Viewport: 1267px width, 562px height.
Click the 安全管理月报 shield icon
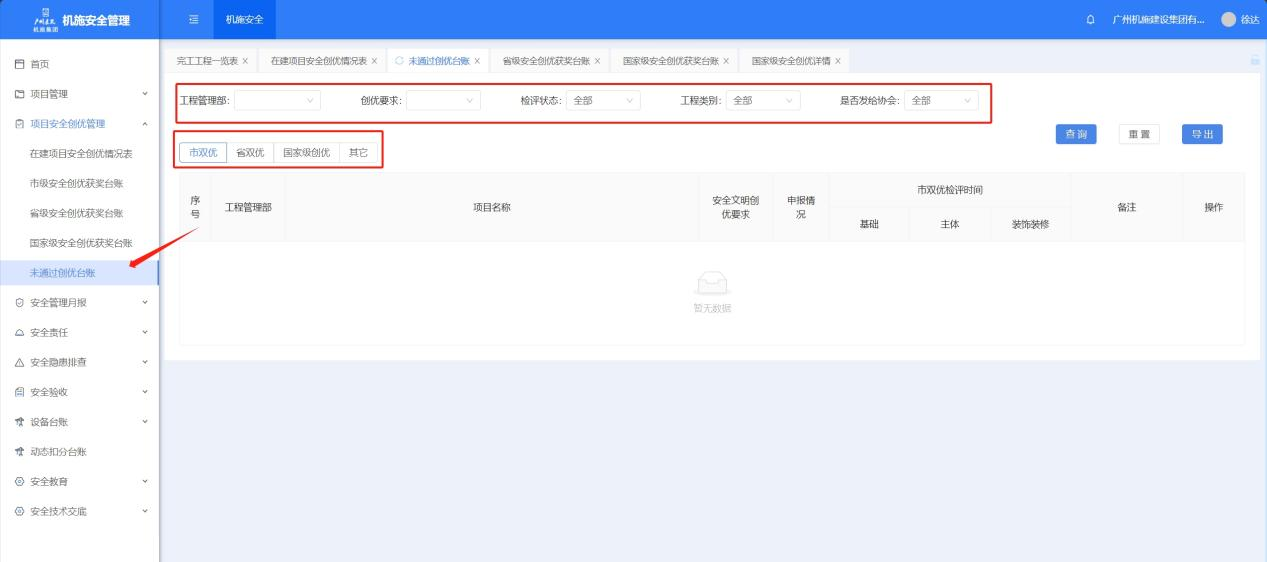[20, 302]
